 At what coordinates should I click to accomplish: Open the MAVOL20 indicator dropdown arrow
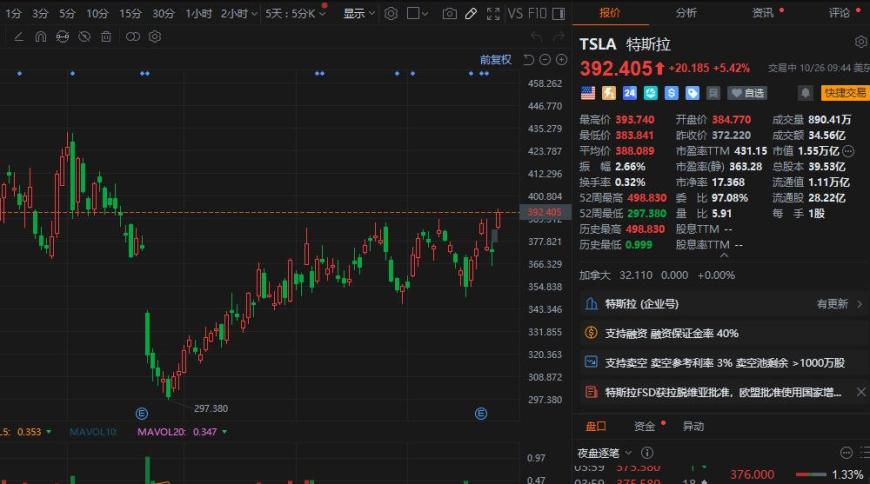point(224,432)
